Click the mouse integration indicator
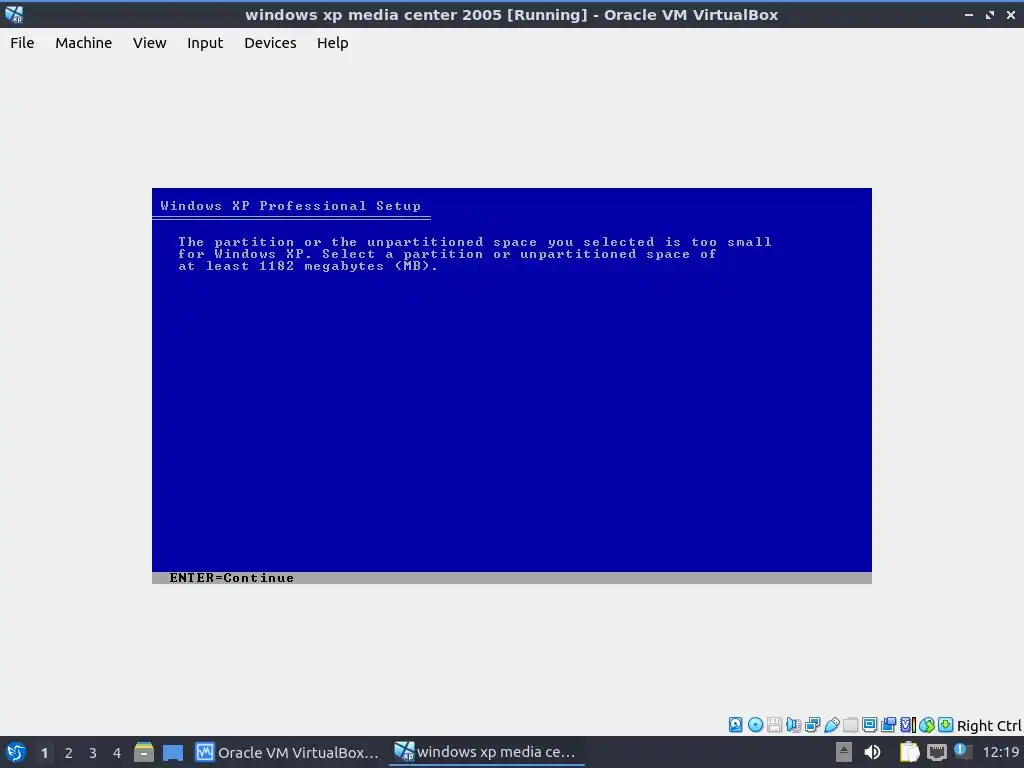This screenshot has width=1024, height=768. [x=927, y=725]
